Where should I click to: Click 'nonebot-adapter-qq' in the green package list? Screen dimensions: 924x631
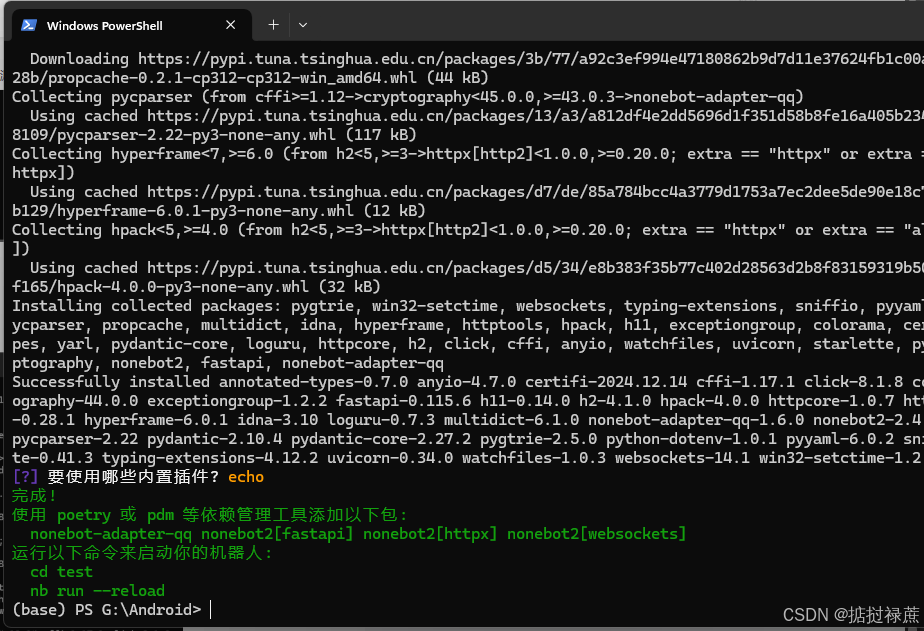(111, 534)
